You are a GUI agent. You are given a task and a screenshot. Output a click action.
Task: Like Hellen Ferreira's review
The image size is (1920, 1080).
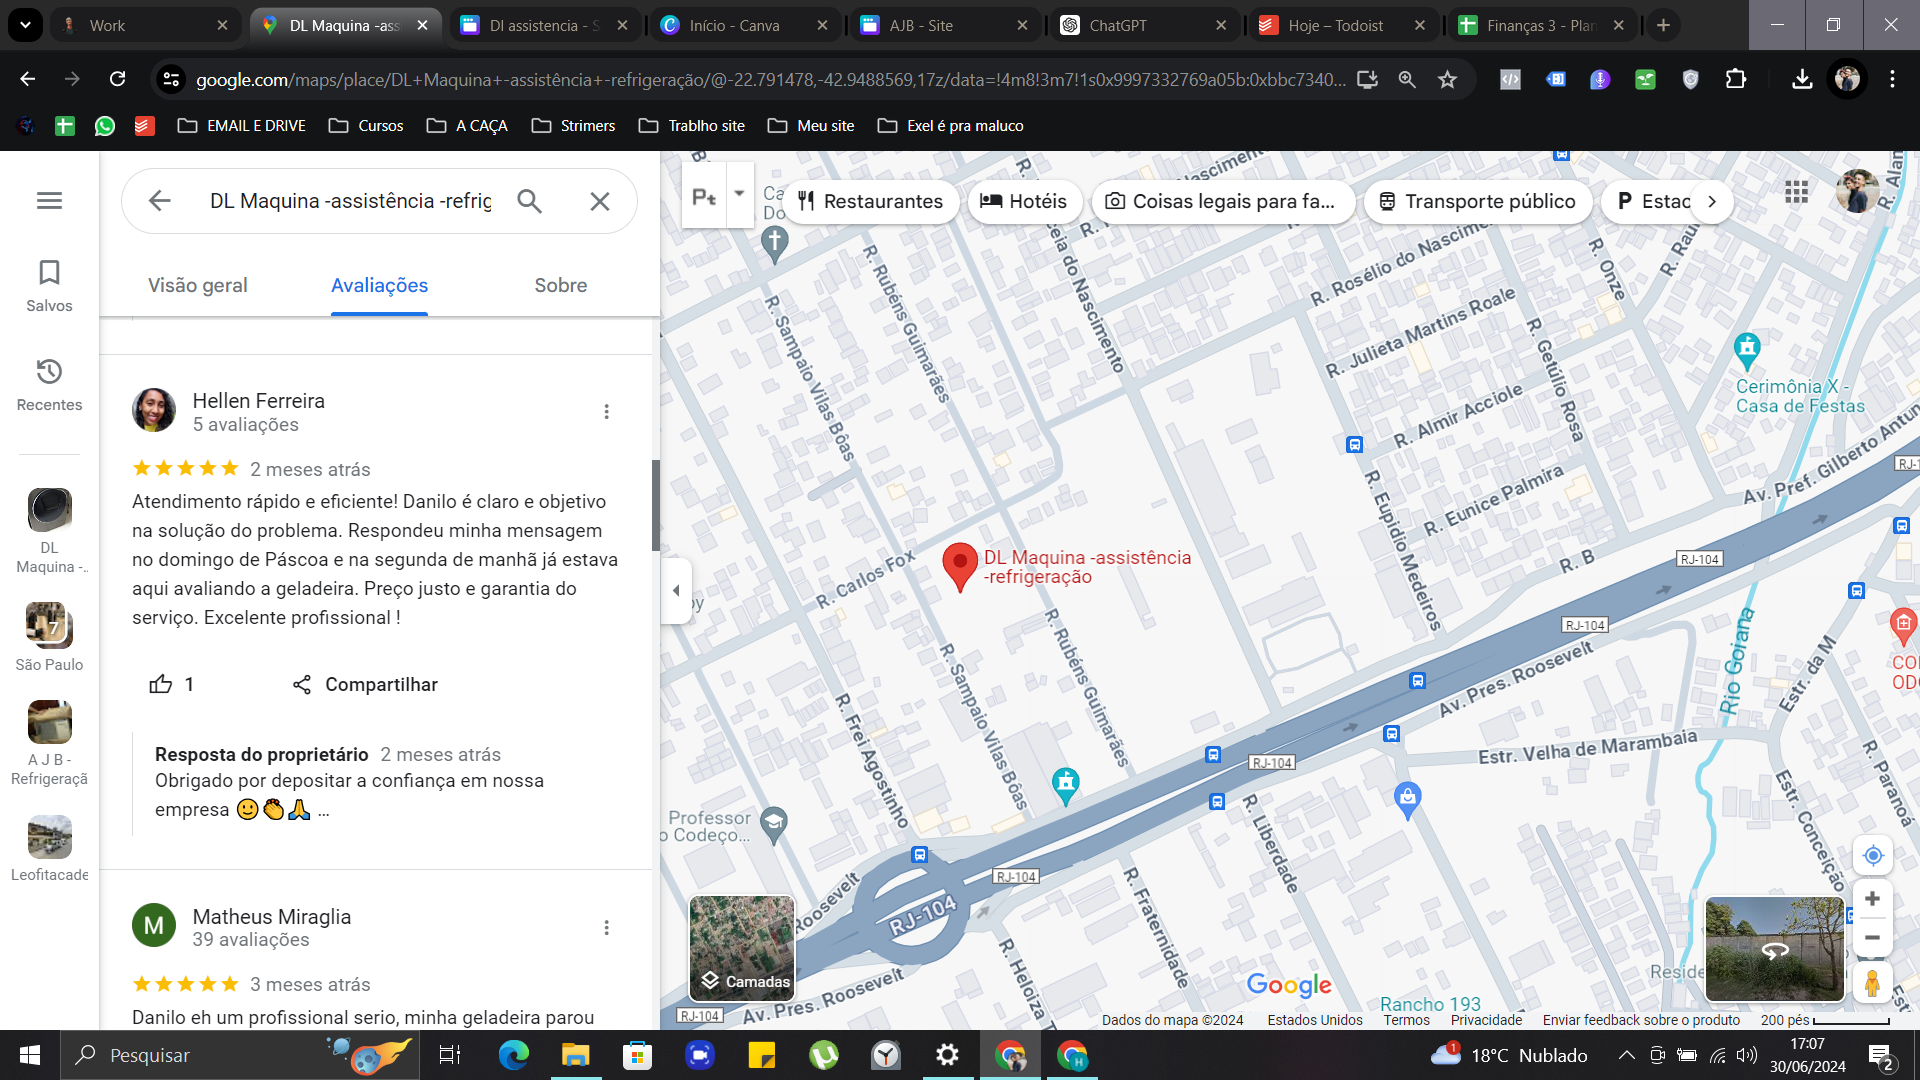coord(171,684)
